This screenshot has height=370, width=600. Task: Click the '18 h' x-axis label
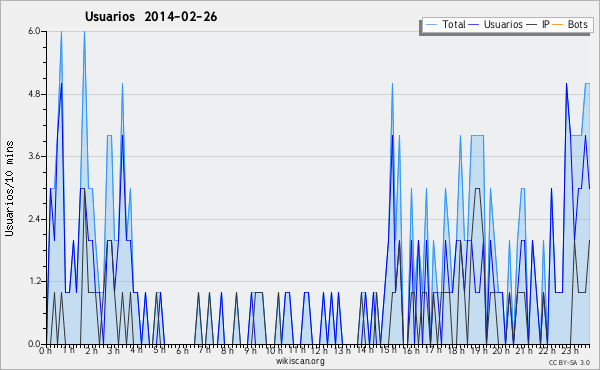pyautogui.click(x=456, y=350)
